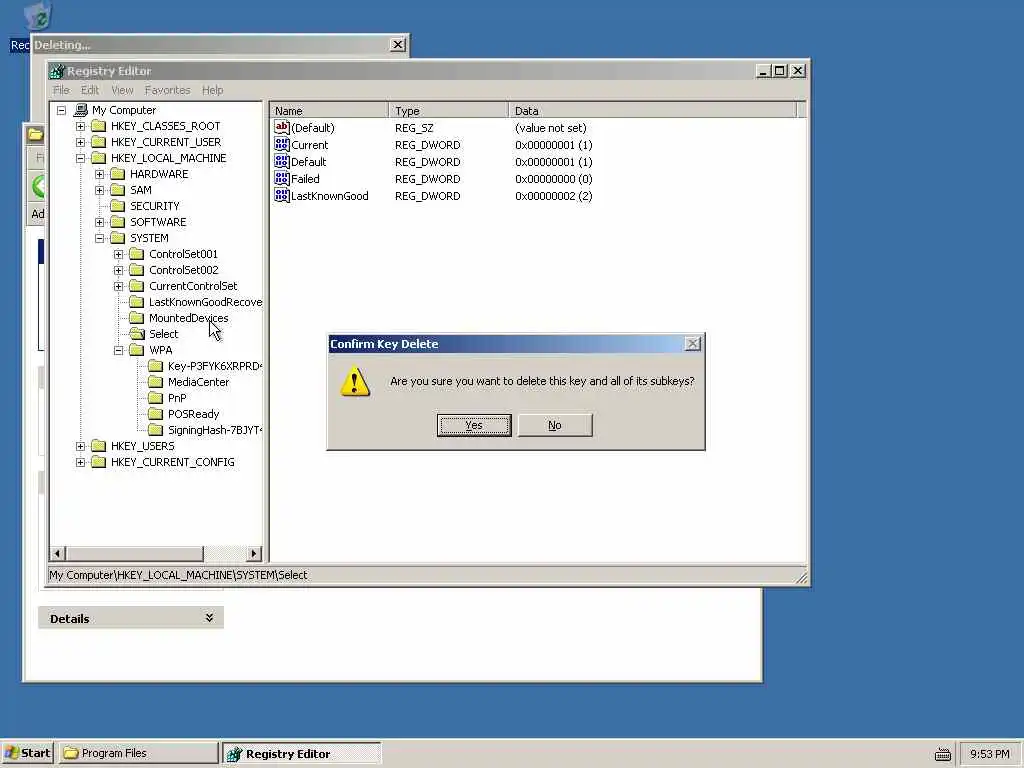Select the SECURITY folder icon

coord(118,206)
